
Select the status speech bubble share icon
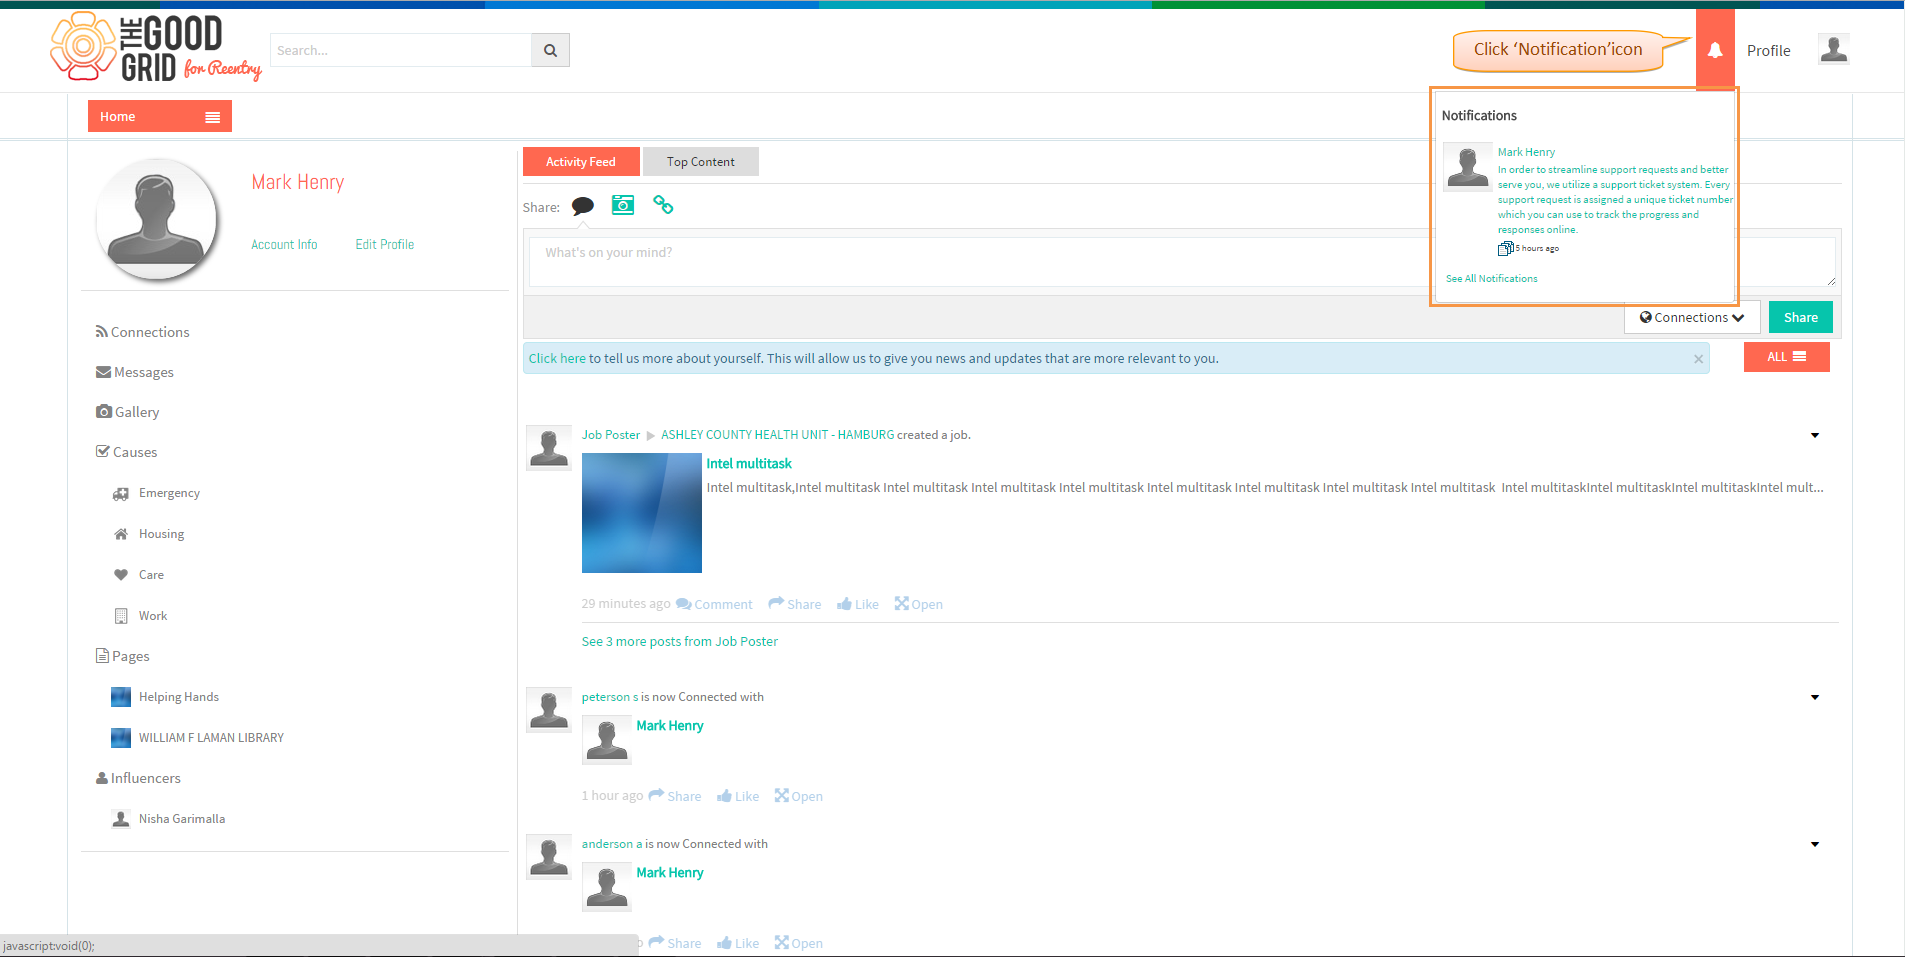coord(583,206)
